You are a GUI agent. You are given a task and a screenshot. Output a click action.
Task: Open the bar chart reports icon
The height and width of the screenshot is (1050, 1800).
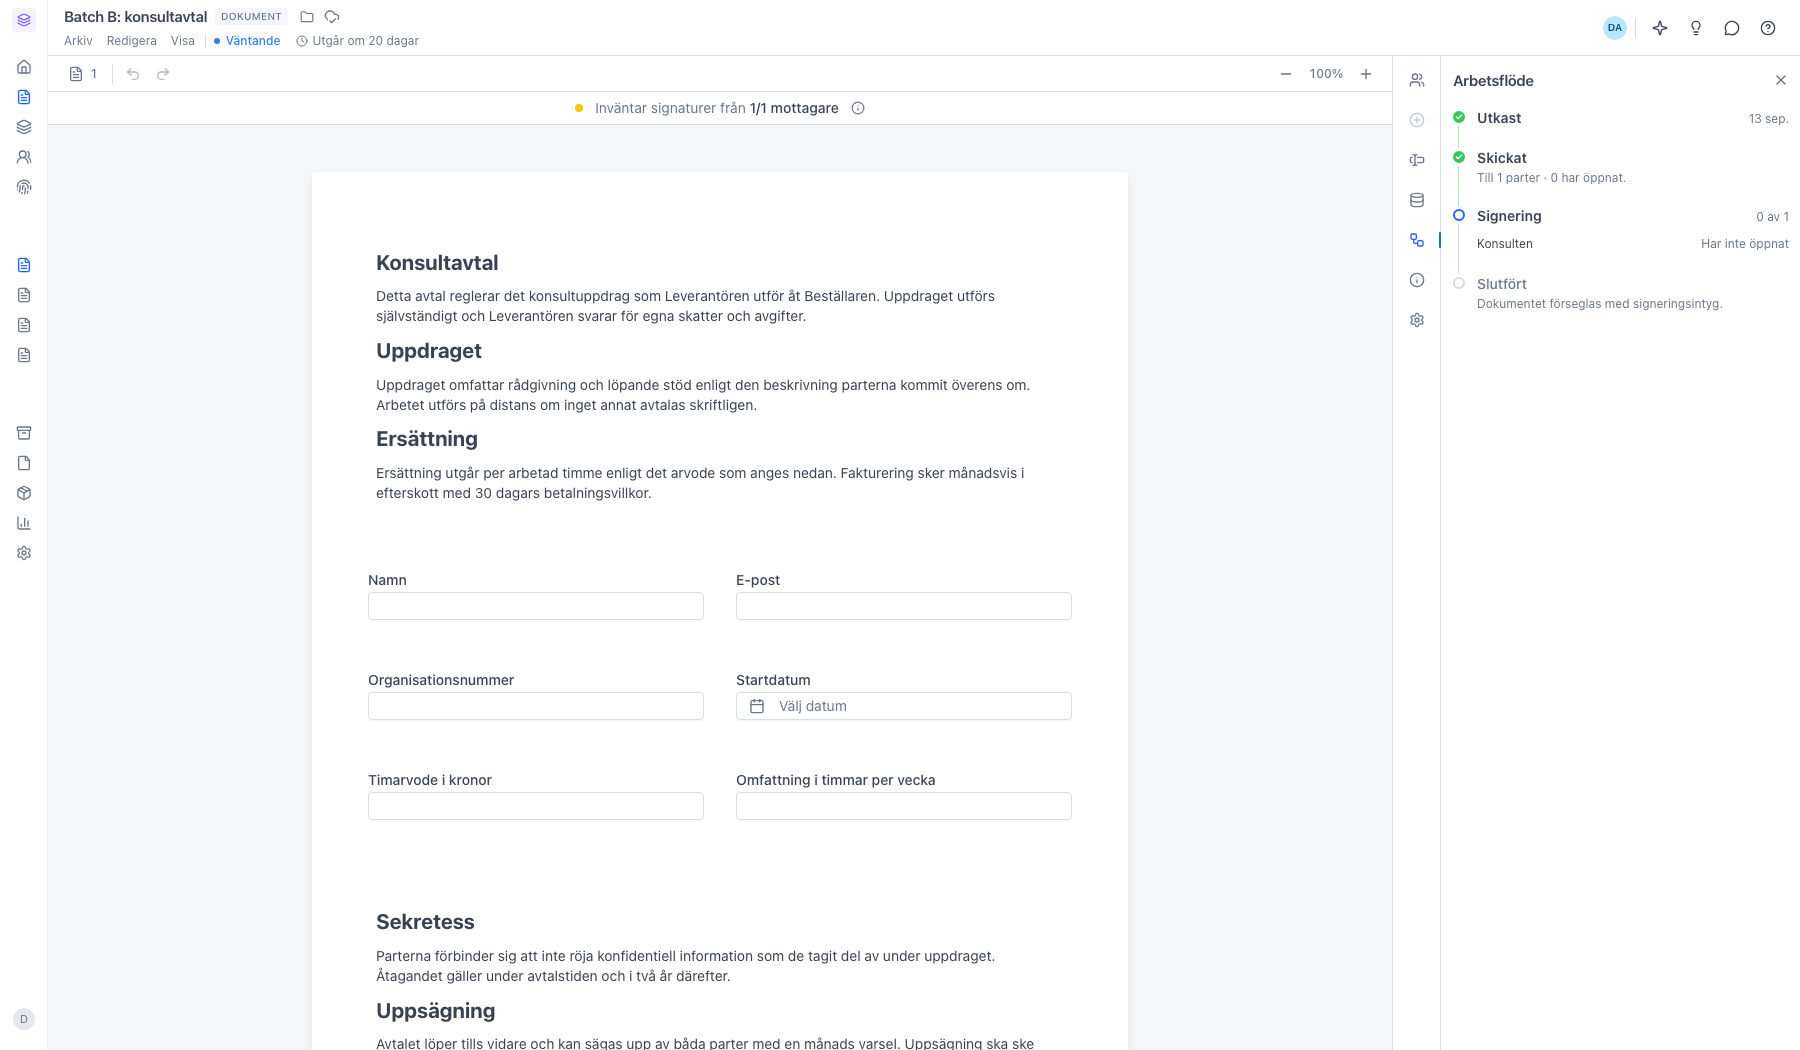click(24, 523)
